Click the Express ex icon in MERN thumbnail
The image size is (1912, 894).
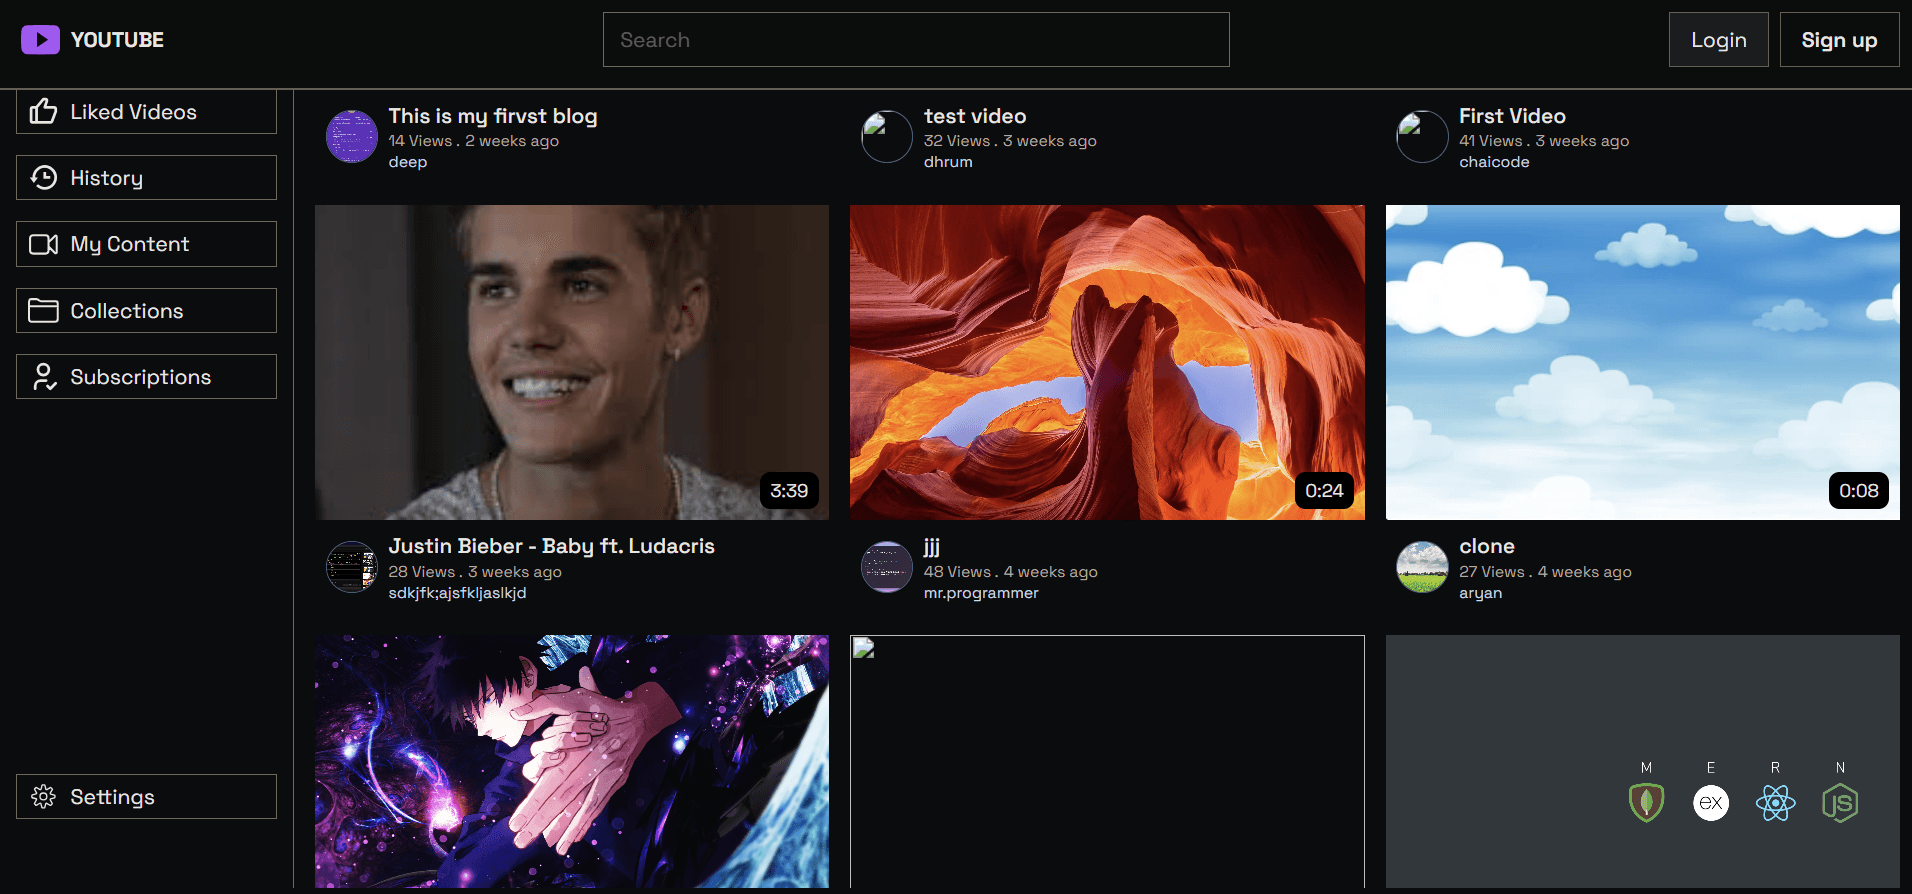pyautogui.click(x=1711, y=802)
